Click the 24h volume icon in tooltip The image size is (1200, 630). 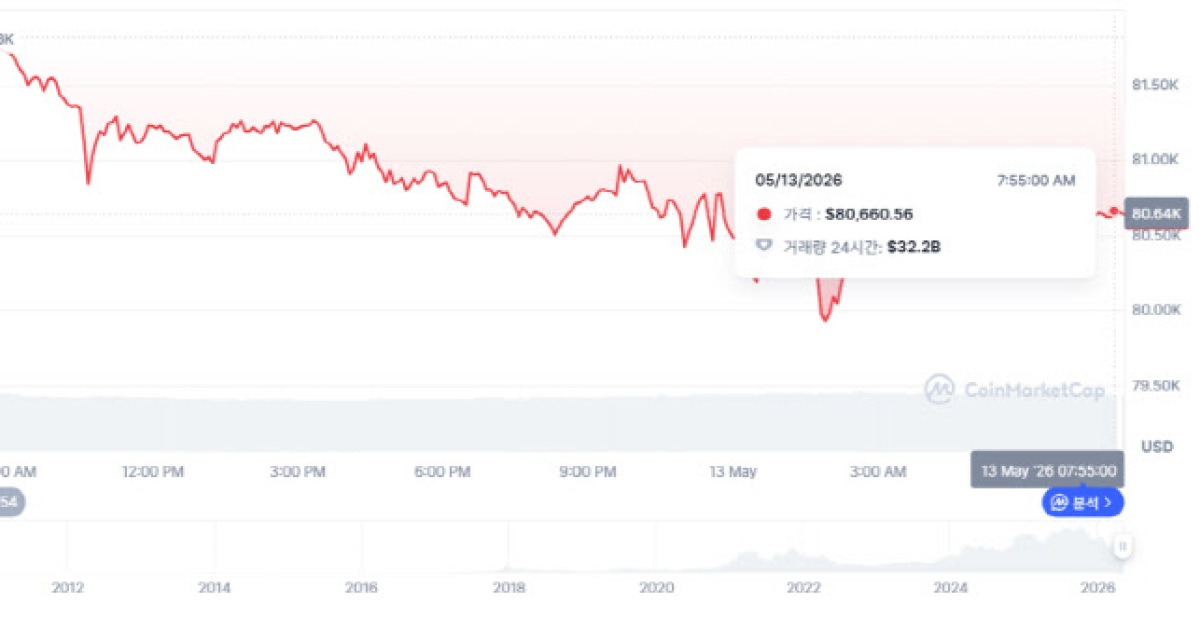(765, 245)
